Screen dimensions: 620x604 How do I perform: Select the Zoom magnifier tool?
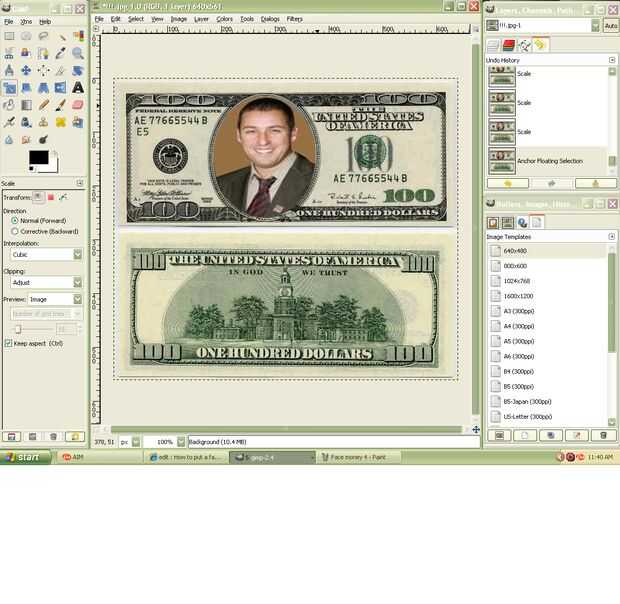78,53
